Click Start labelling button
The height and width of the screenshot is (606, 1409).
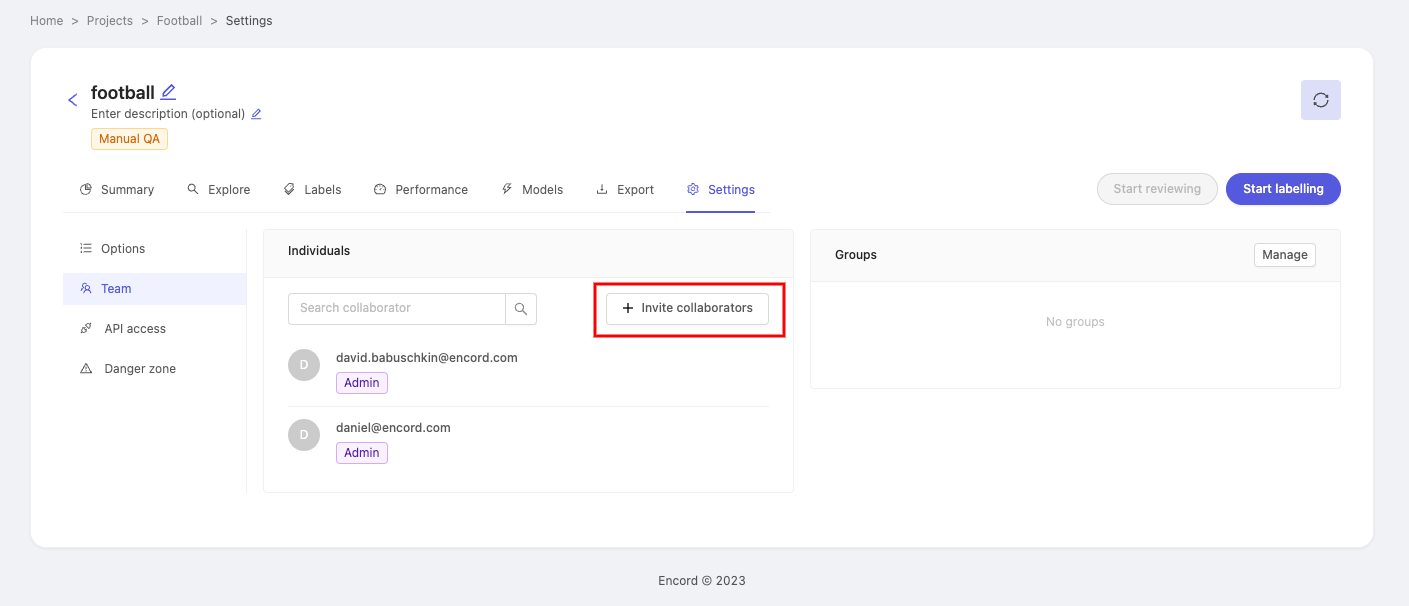point(1283,189)
